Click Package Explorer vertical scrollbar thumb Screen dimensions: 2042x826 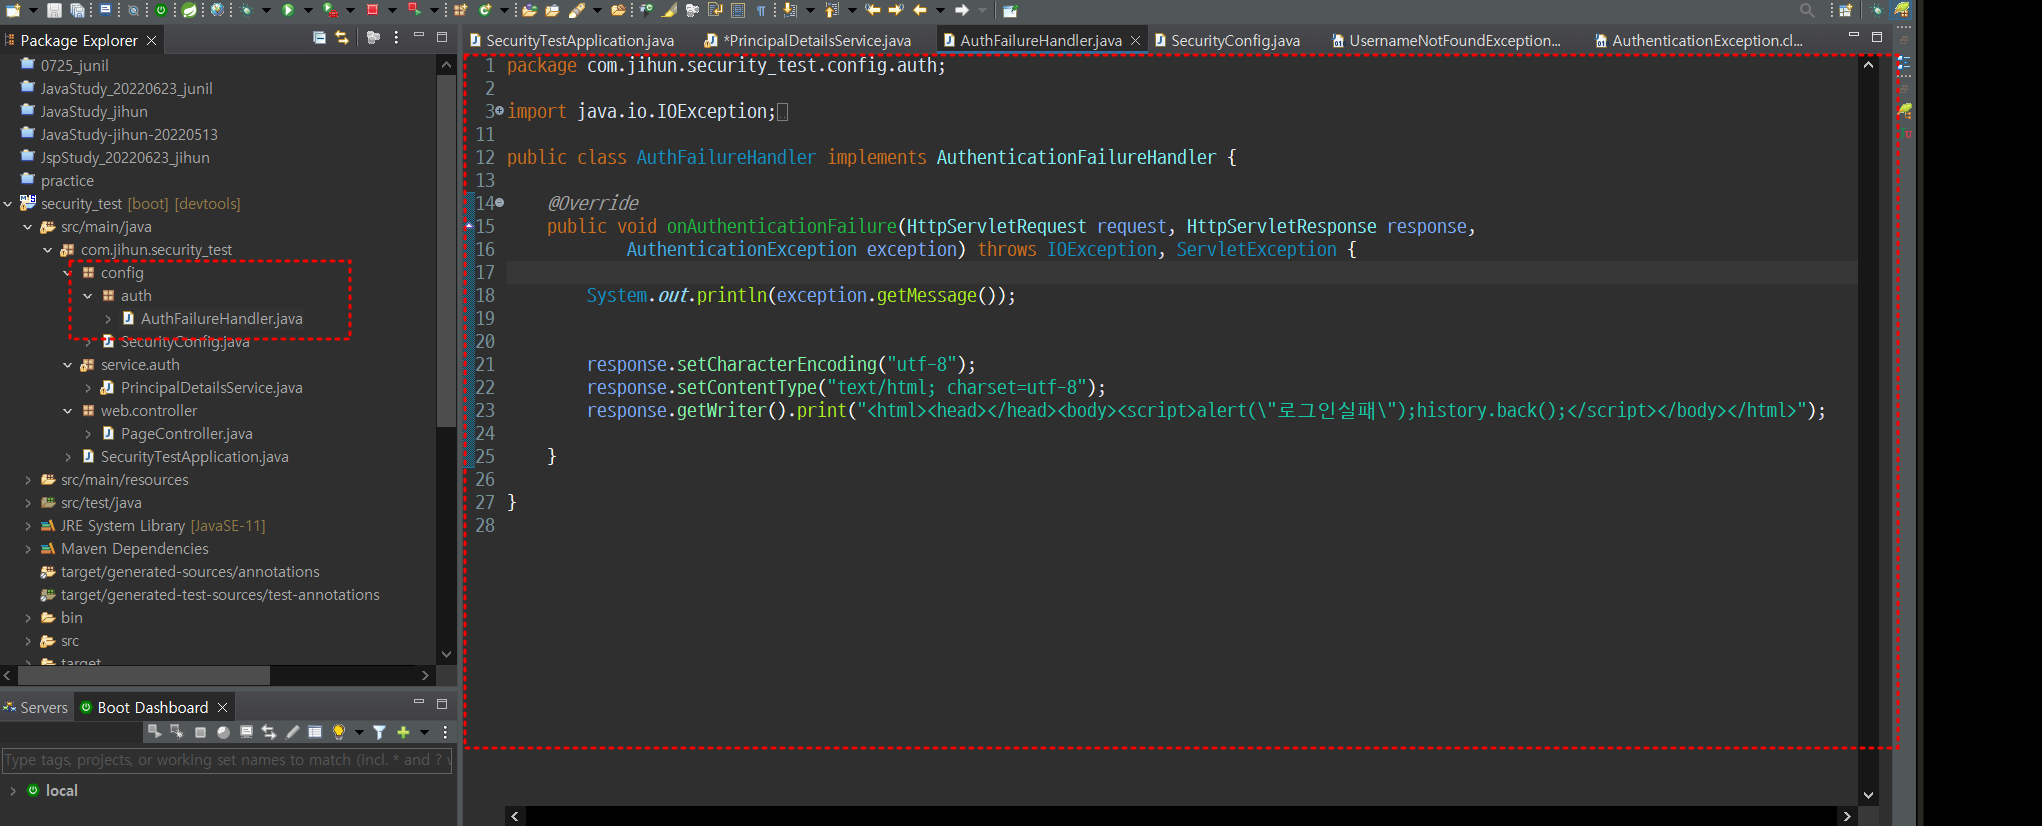click(x=446, y=251)
